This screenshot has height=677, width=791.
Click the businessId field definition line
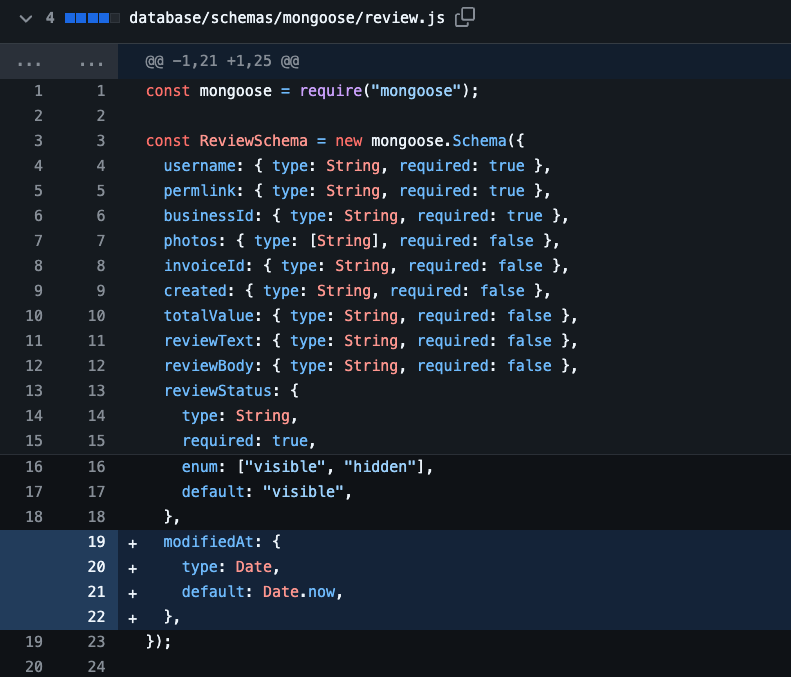point(366,216)
